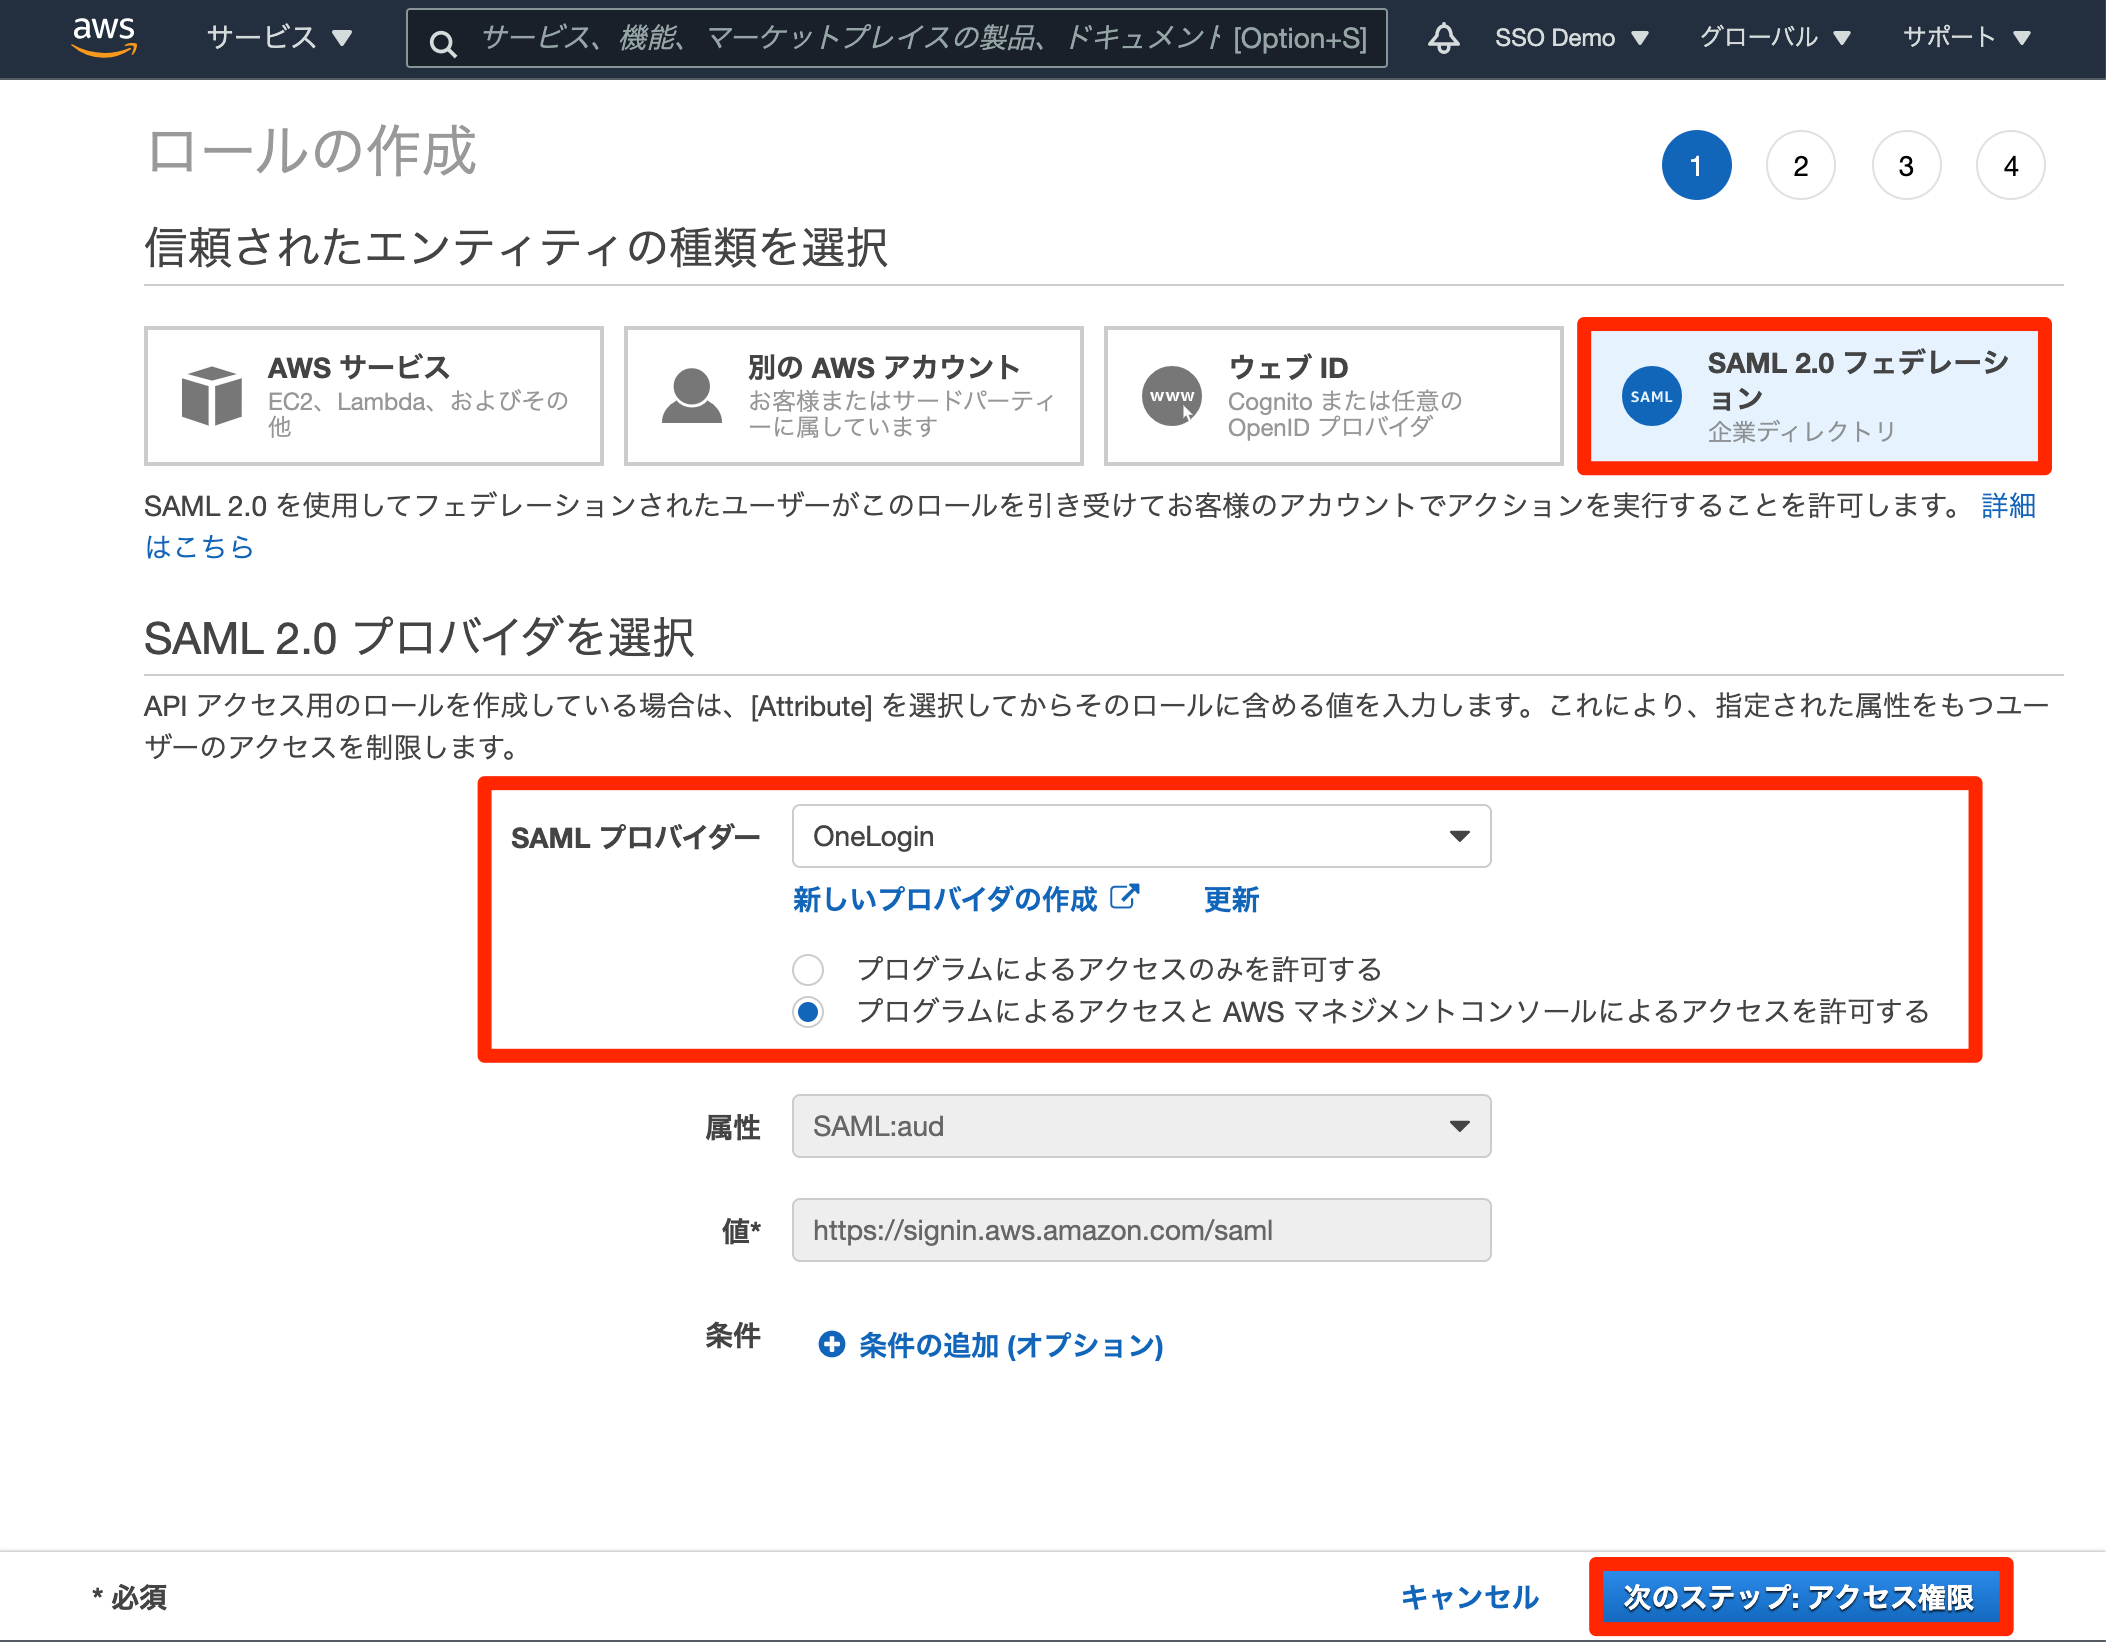This screenshot has width=2106, height=1642.
Task: Click the person icon for another AWS account
Action: 691,396
